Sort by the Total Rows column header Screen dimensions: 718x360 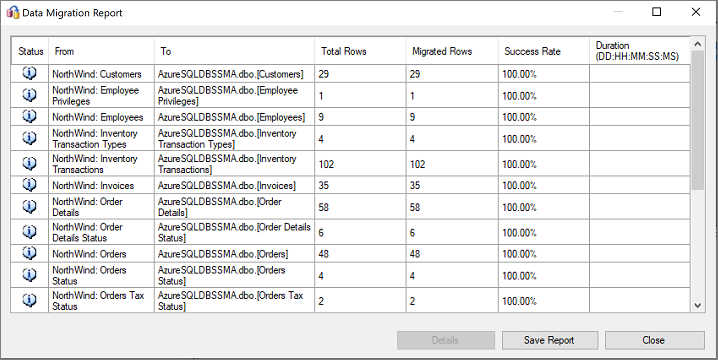click(360, 51)
